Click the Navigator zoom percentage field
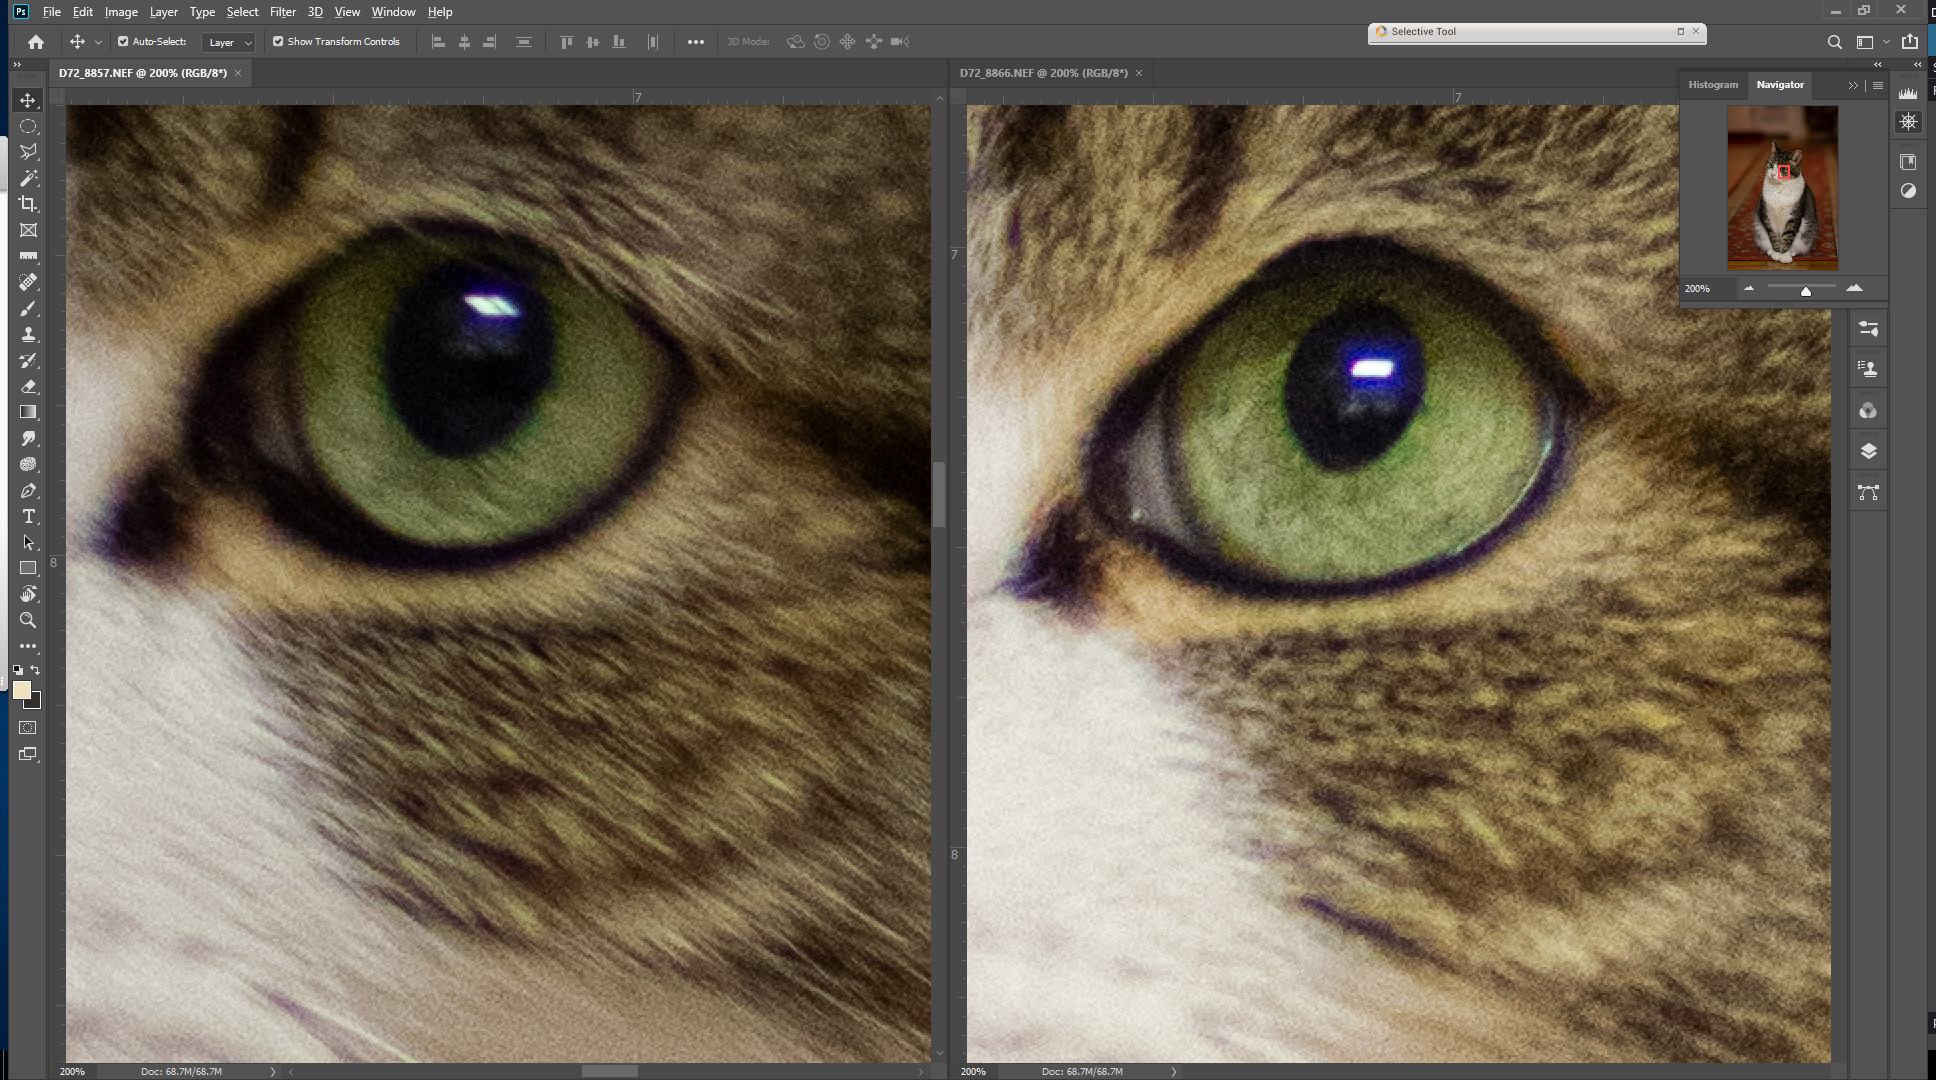The height and width of the screenshot is (1080, 1936). click(1706, 288)
